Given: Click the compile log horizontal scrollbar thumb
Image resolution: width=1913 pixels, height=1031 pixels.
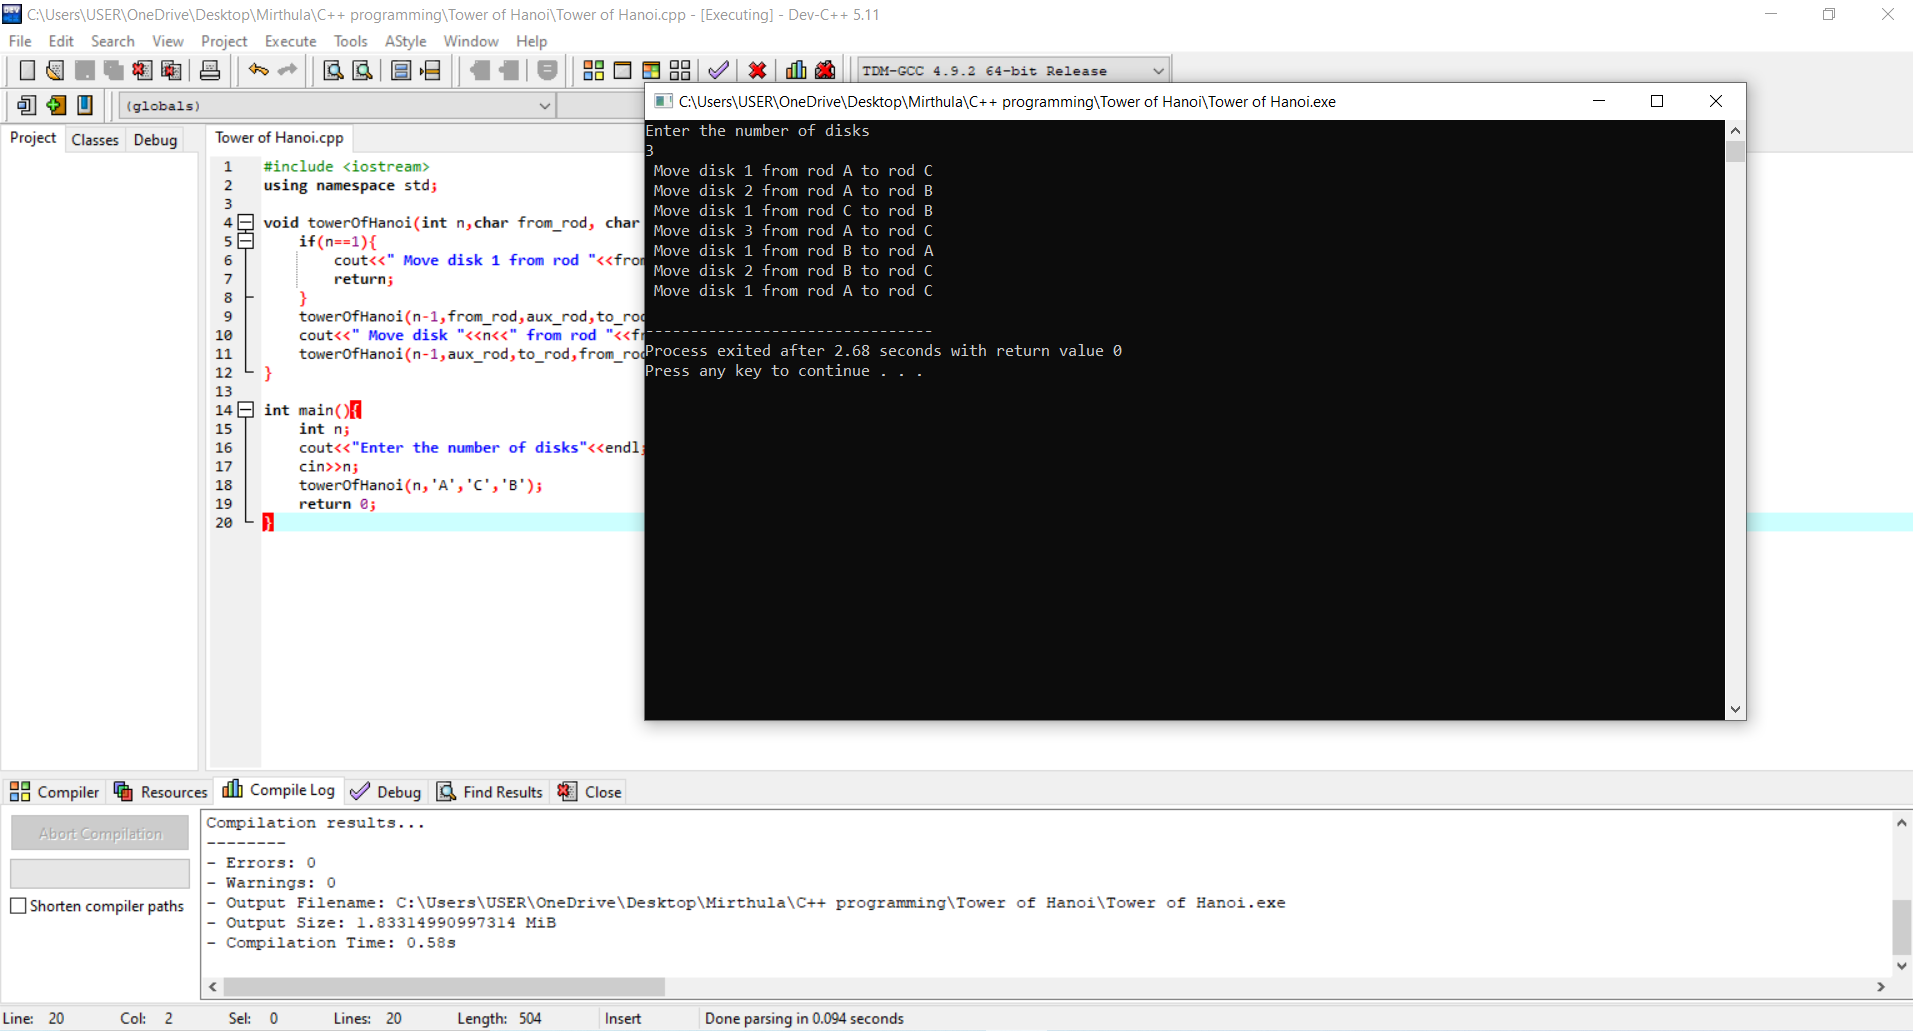Looking at the screenshot, I should click(444, 987).
